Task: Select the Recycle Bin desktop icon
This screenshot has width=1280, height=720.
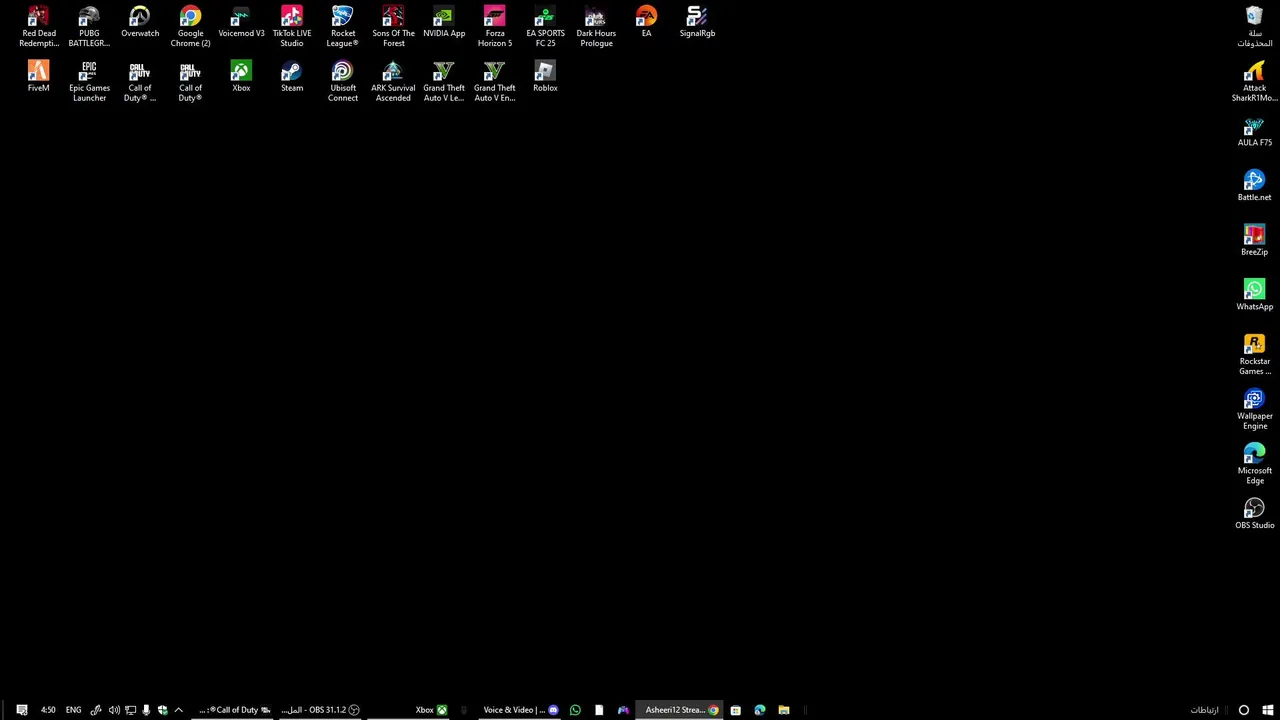Action: click(1254, 27)
